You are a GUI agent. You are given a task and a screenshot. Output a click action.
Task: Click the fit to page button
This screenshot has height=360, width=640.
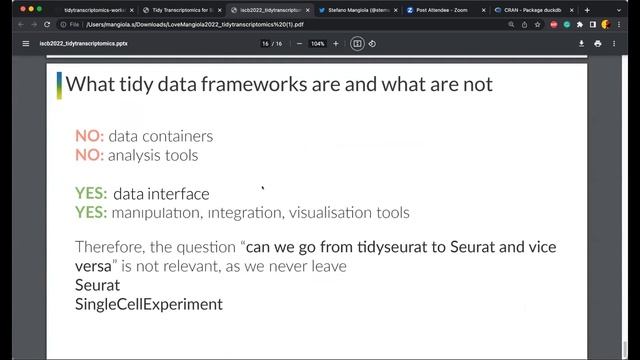coord(357,44)
